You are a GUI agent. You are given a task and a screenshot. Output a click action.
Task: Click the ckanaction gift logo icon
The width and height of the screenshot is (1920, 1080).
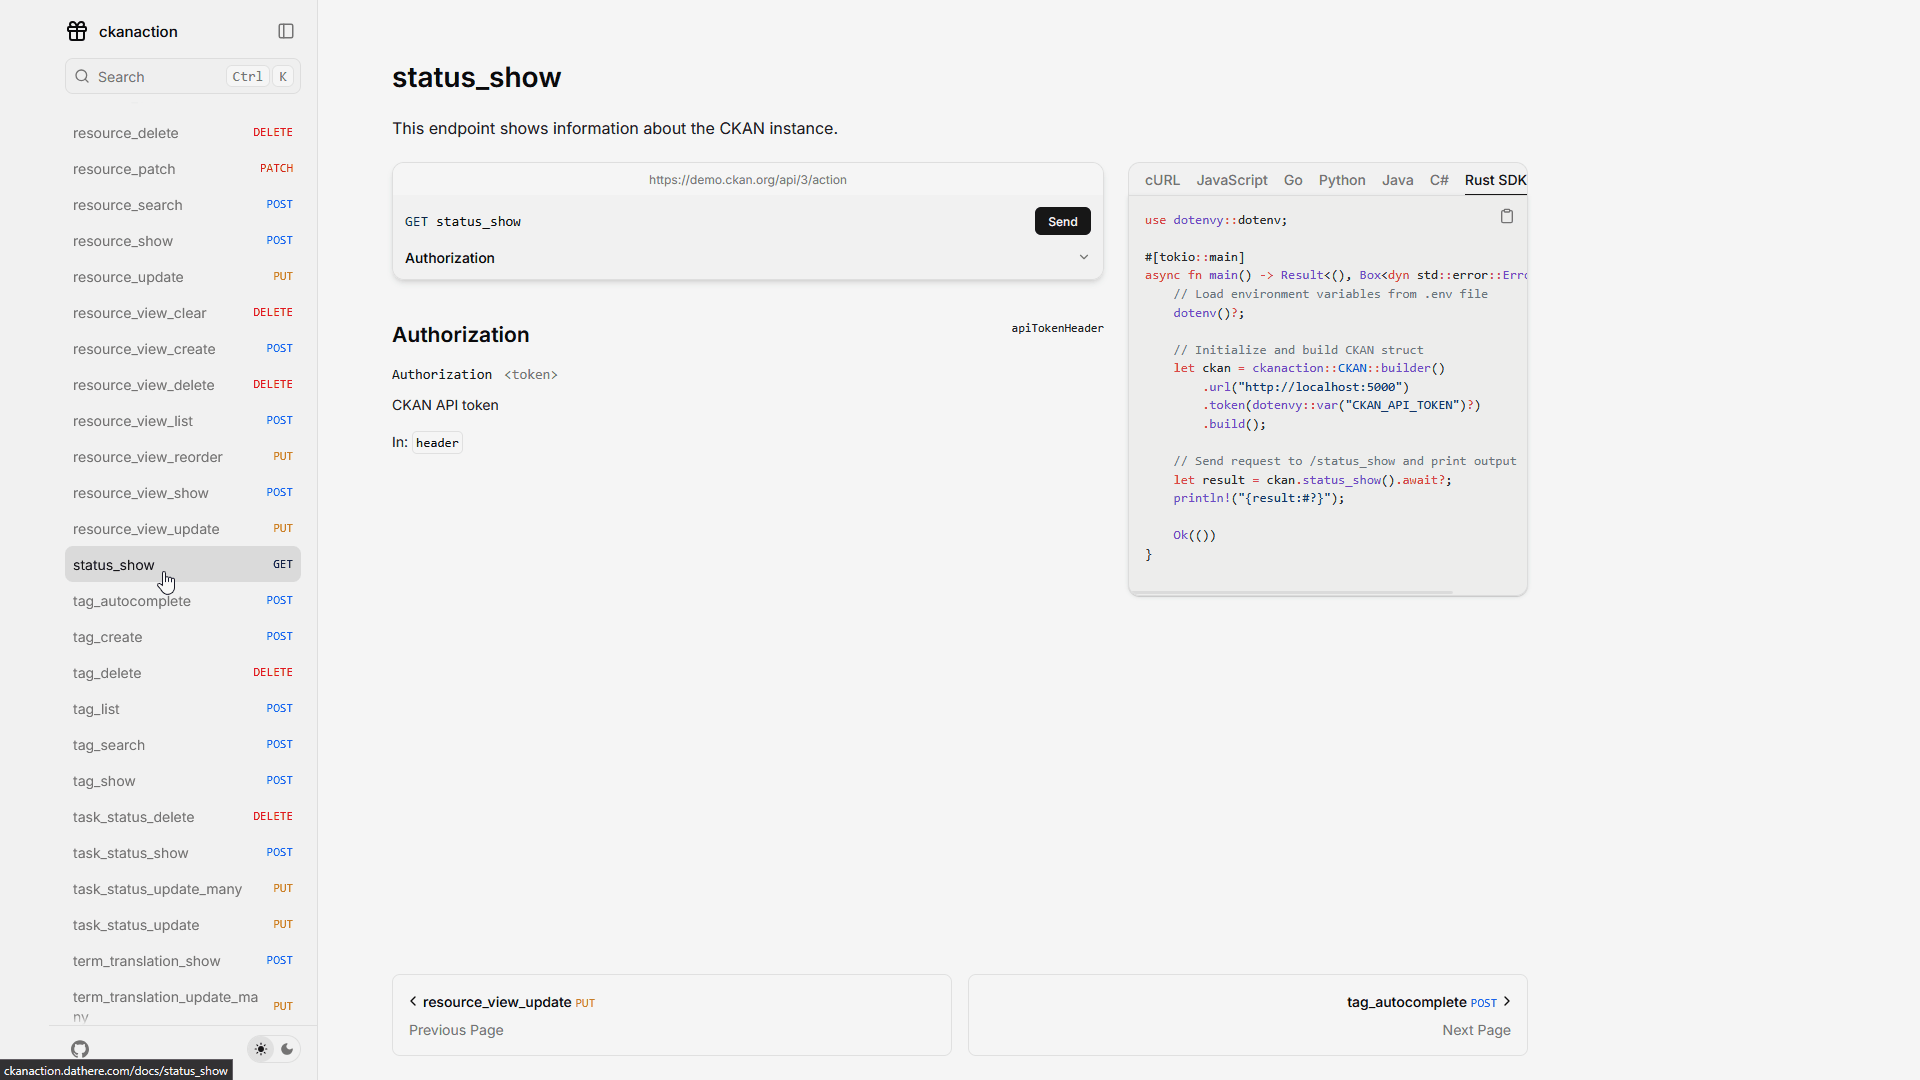pyautogui.click(x=77, y=31)
